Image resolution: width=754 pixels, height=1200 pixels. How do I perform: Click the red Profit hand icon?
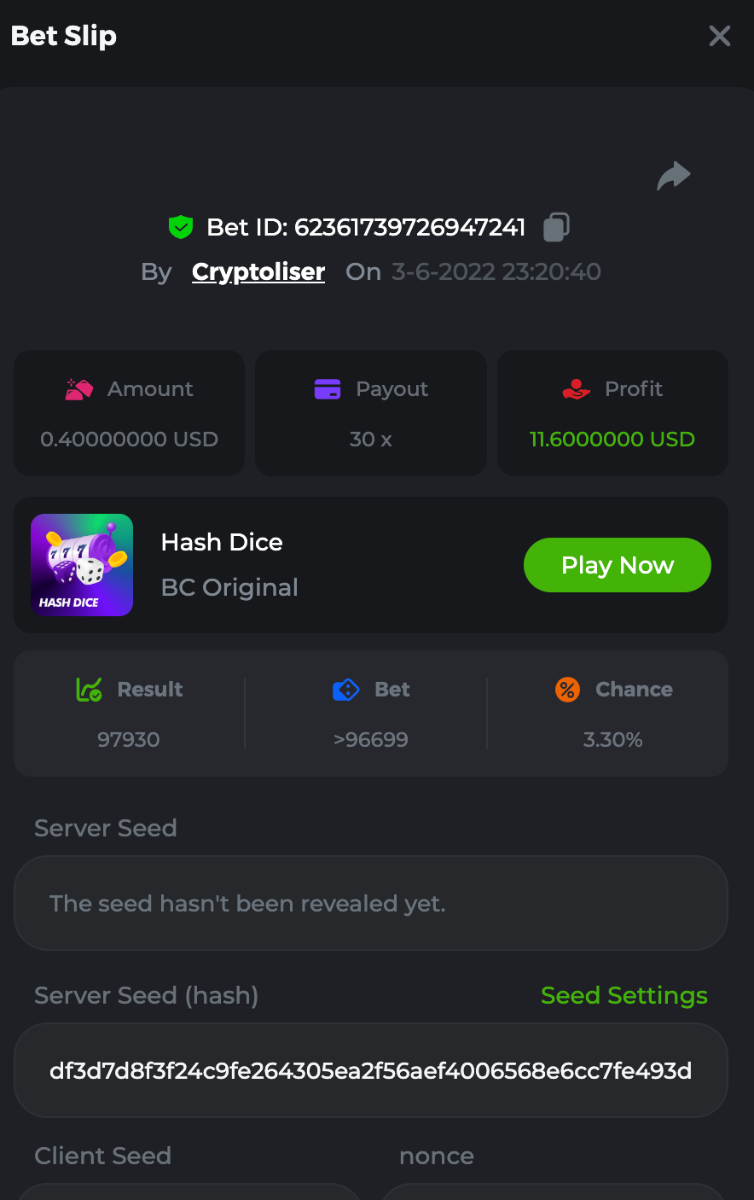[576, 389]
